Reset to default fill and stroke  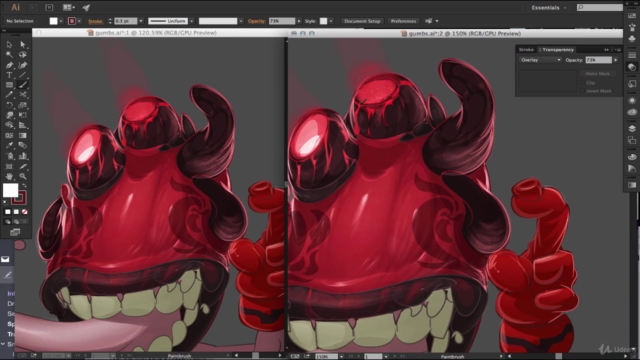click(x=5, y=202)
